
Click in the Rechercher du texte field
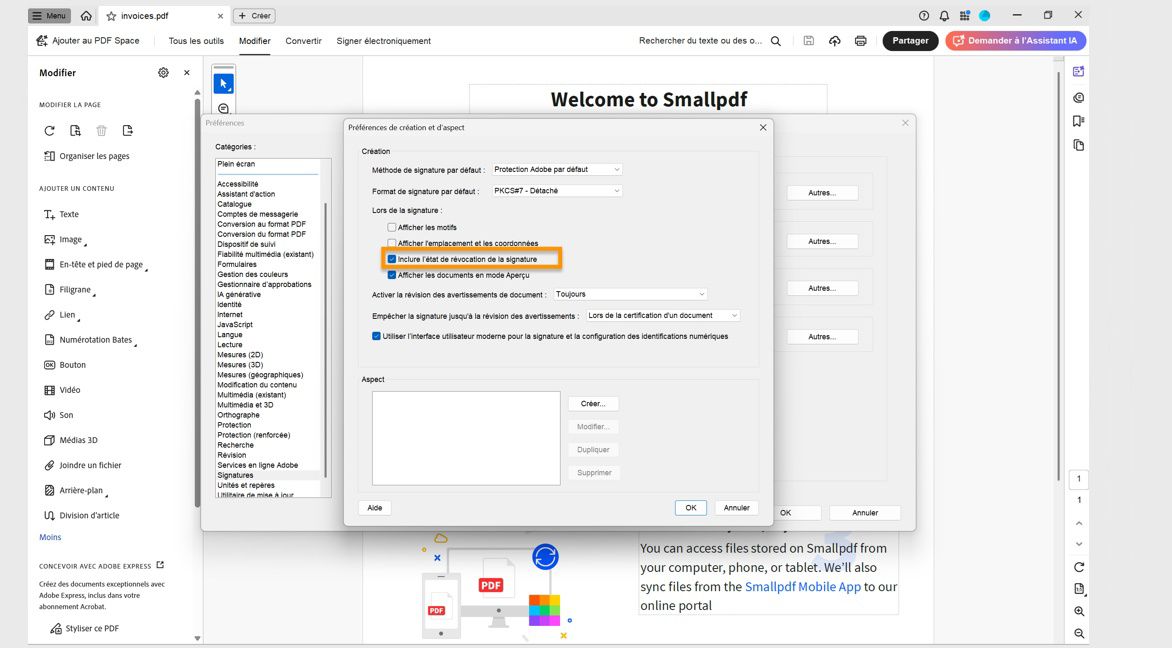pos(700,41)
